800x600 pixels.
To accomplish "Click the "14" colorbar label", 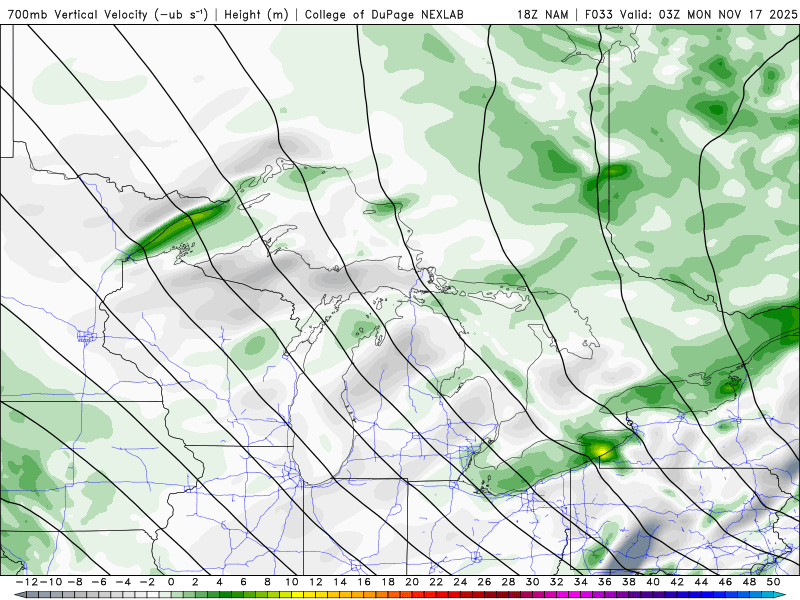I will 340,582.
